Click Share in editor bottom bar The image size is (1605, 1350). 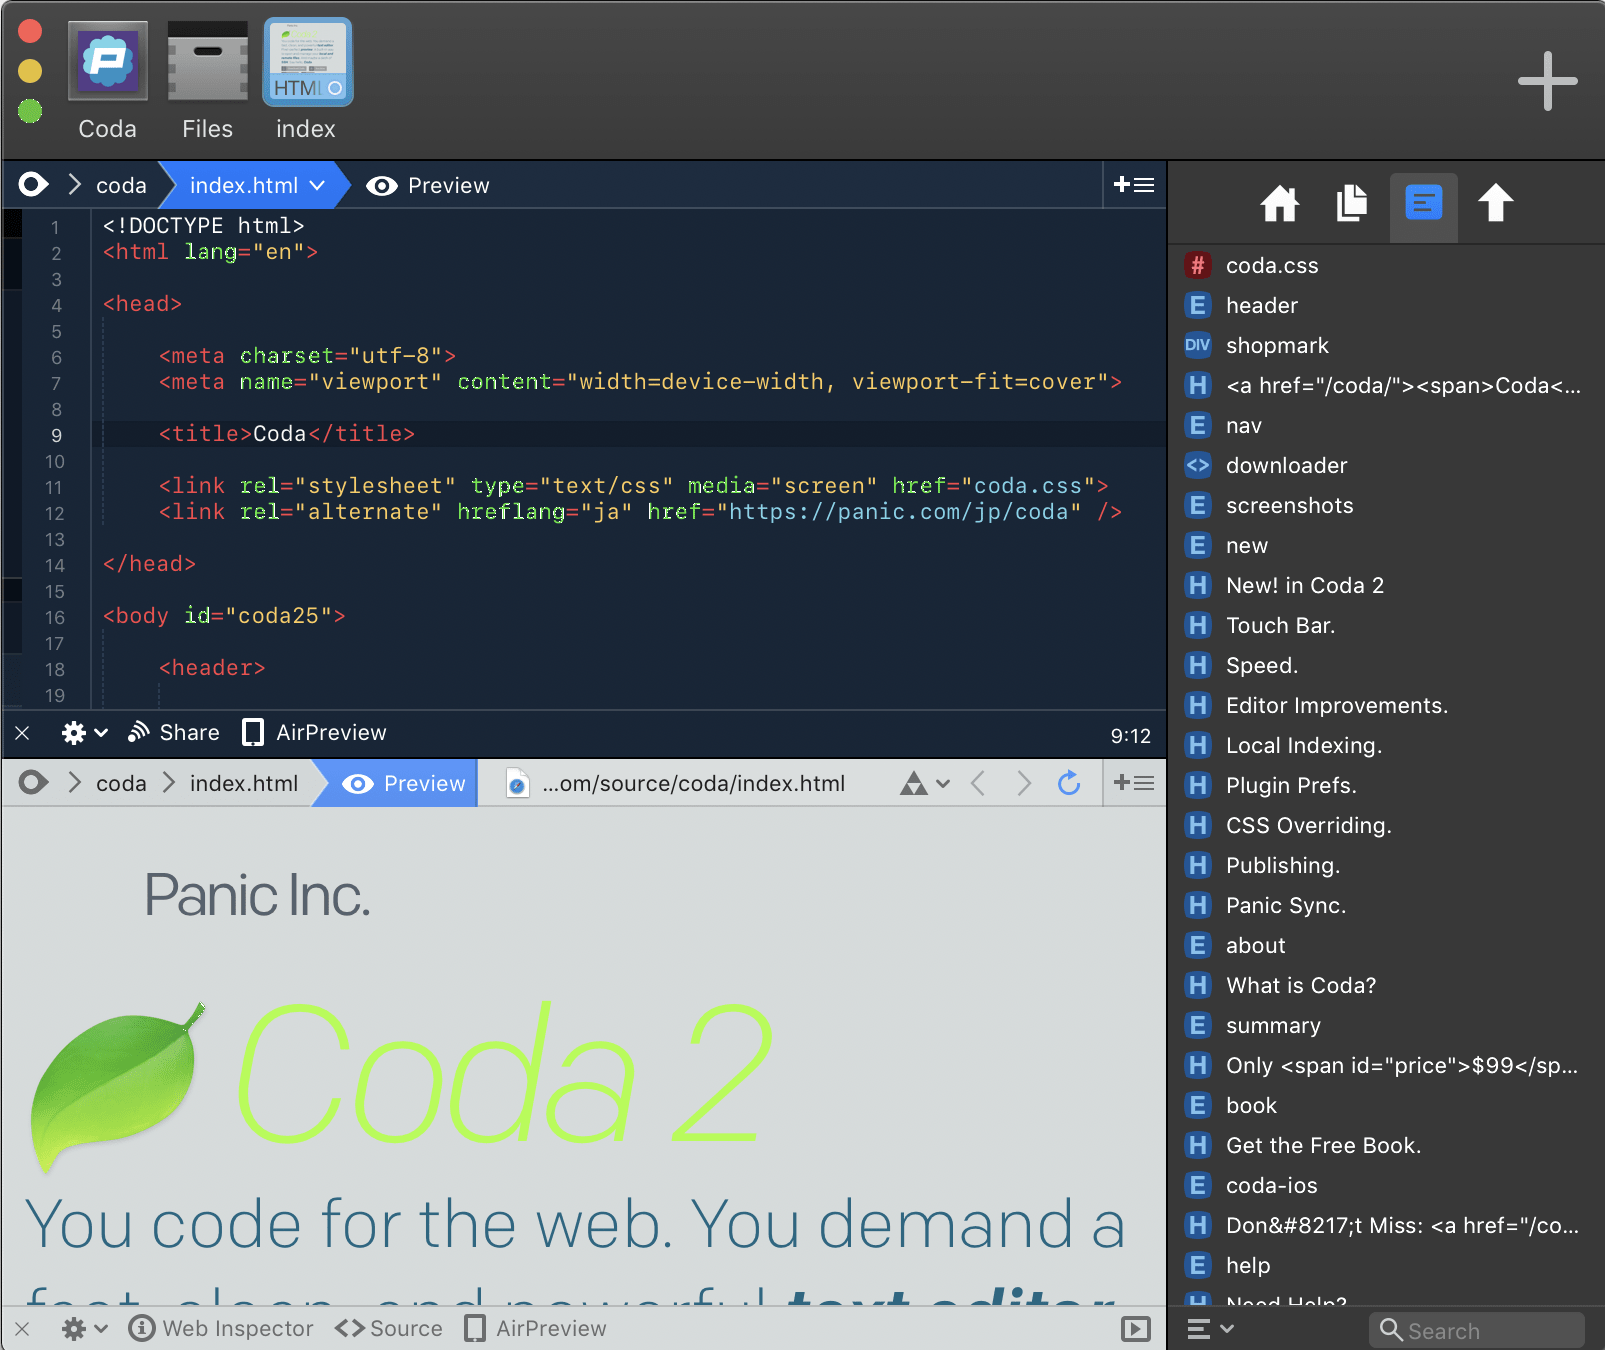[173, 733]
